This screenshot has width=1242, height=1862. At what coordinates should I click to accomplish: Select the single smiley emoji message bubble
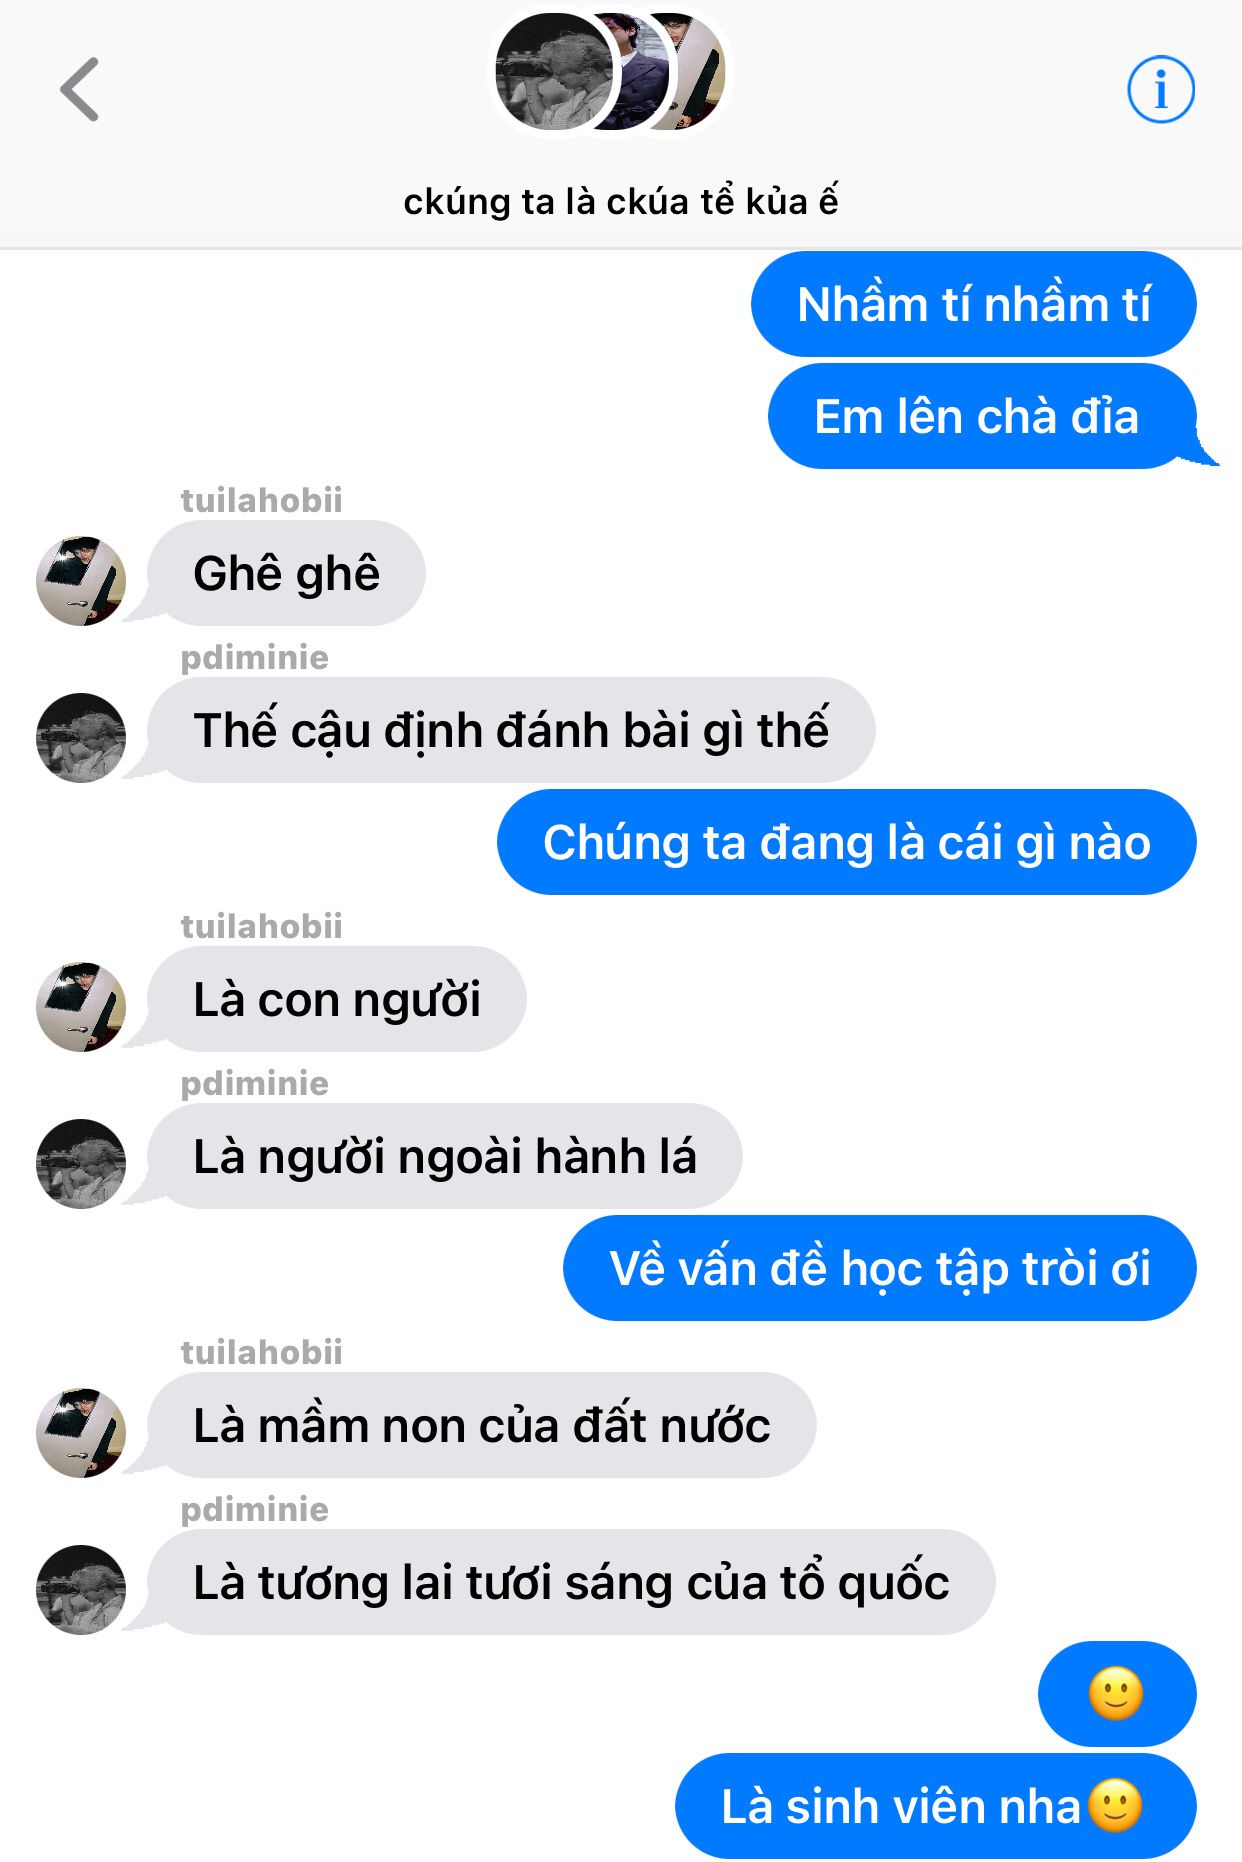tap(1117, 1694)
